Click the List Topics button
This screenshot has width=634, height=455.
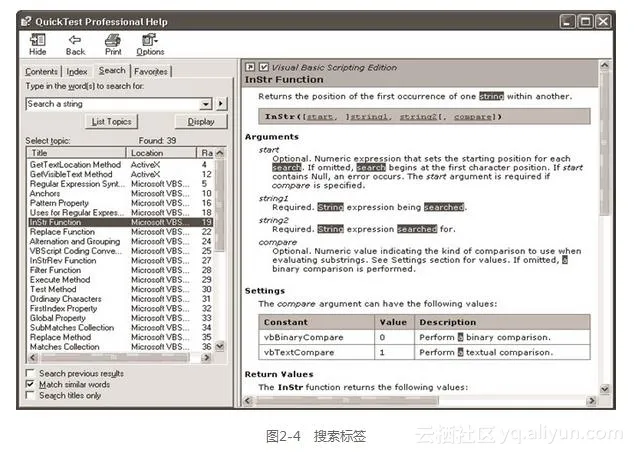[111, 122]
